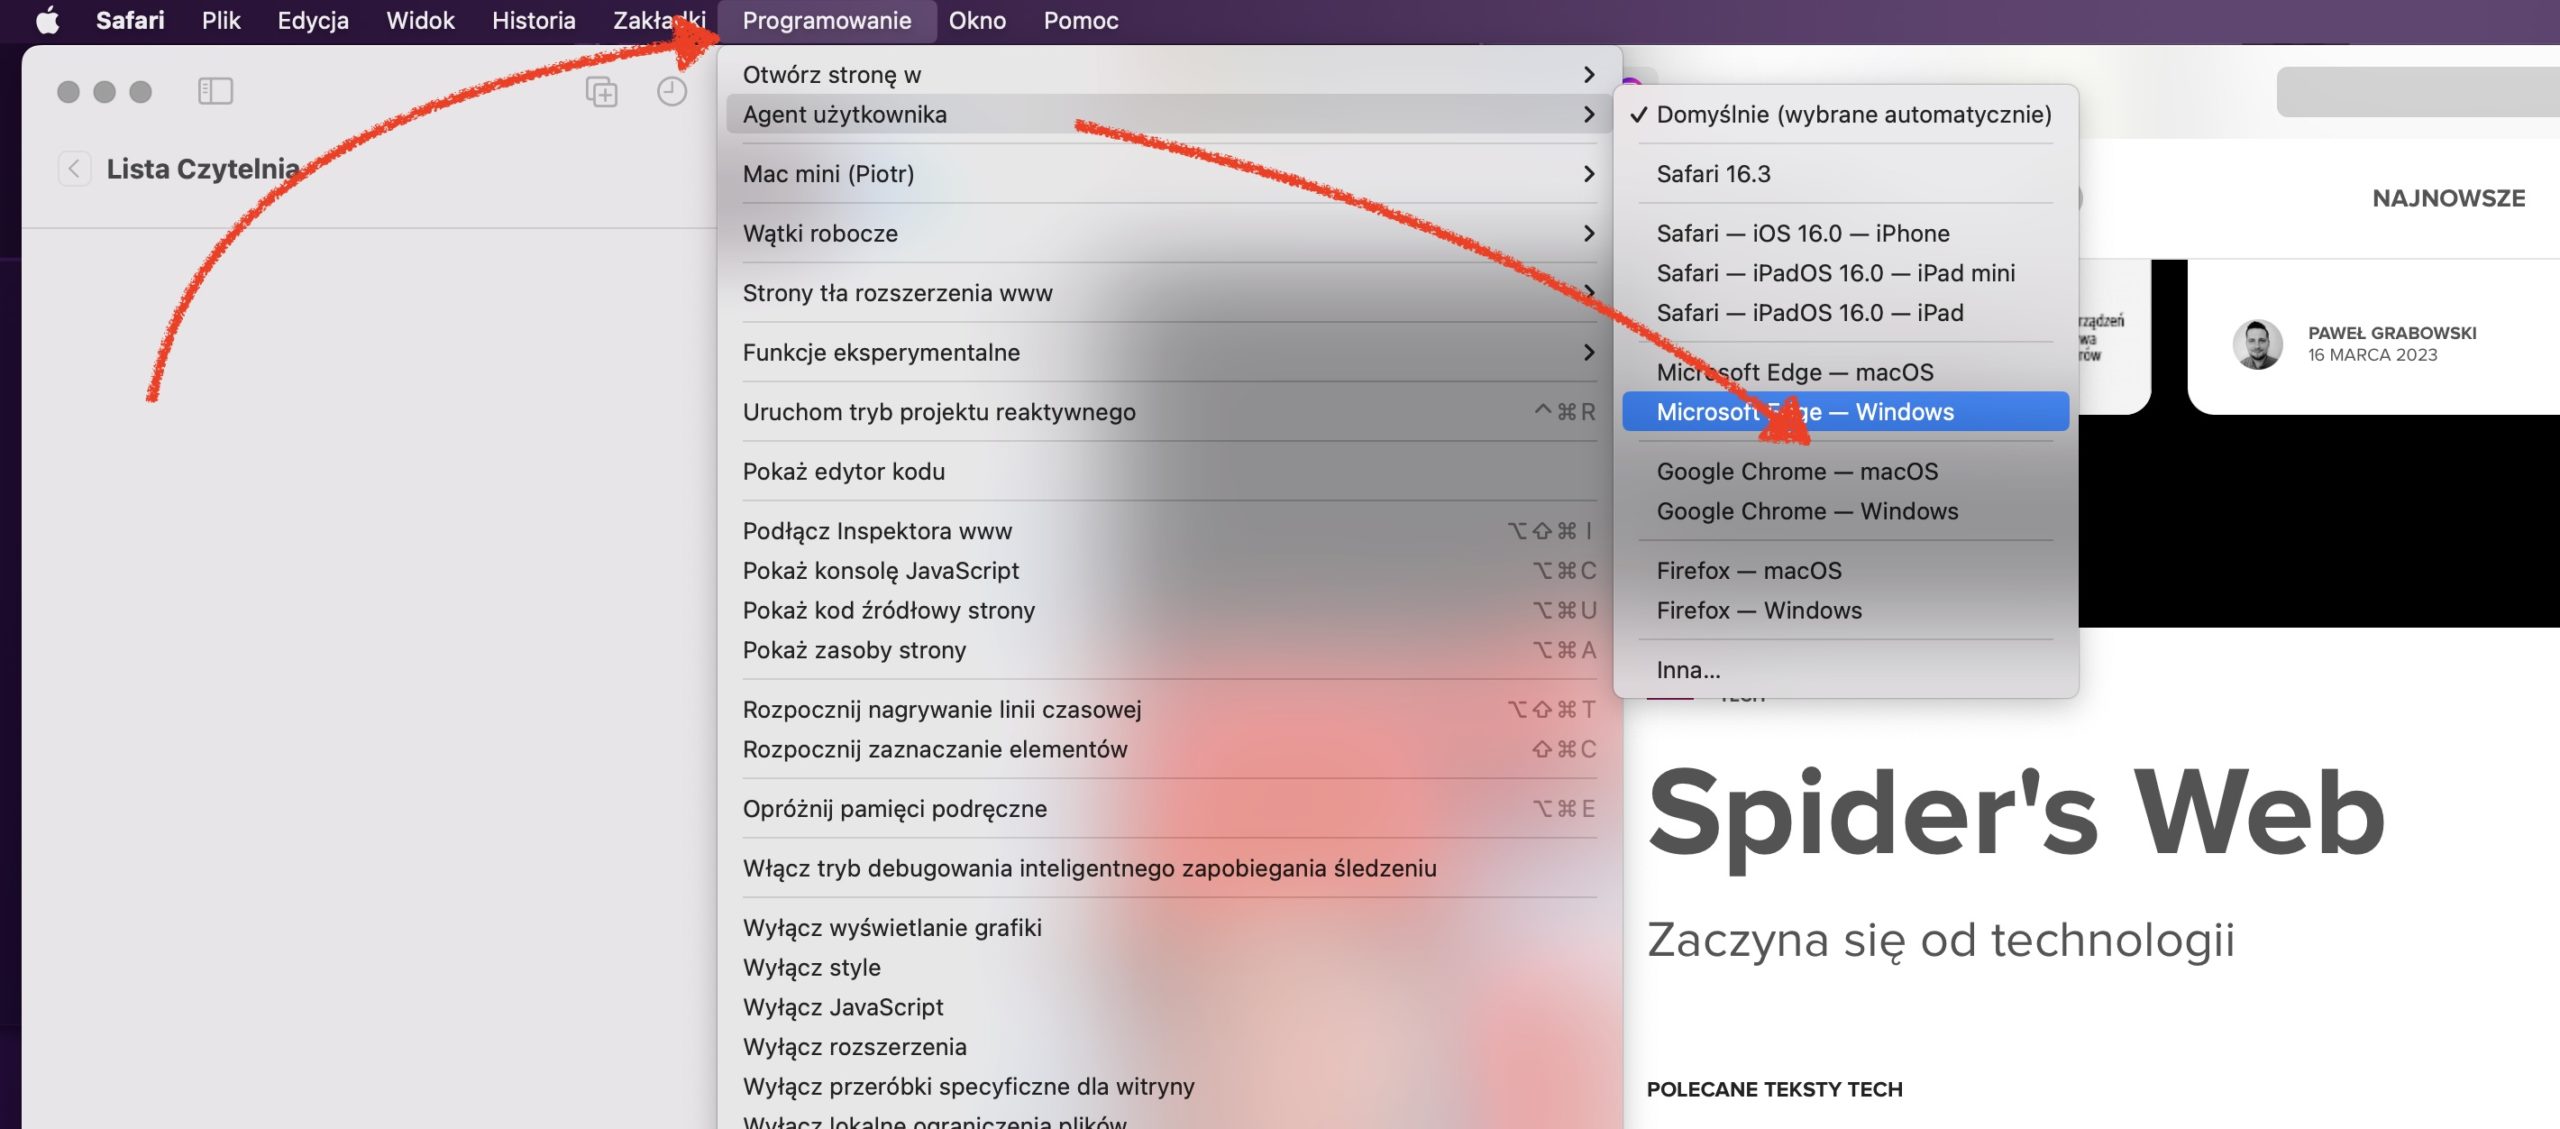Select Microsoft Edge — macOS agent
2560x1129 pixels.
click(1845, 372)
